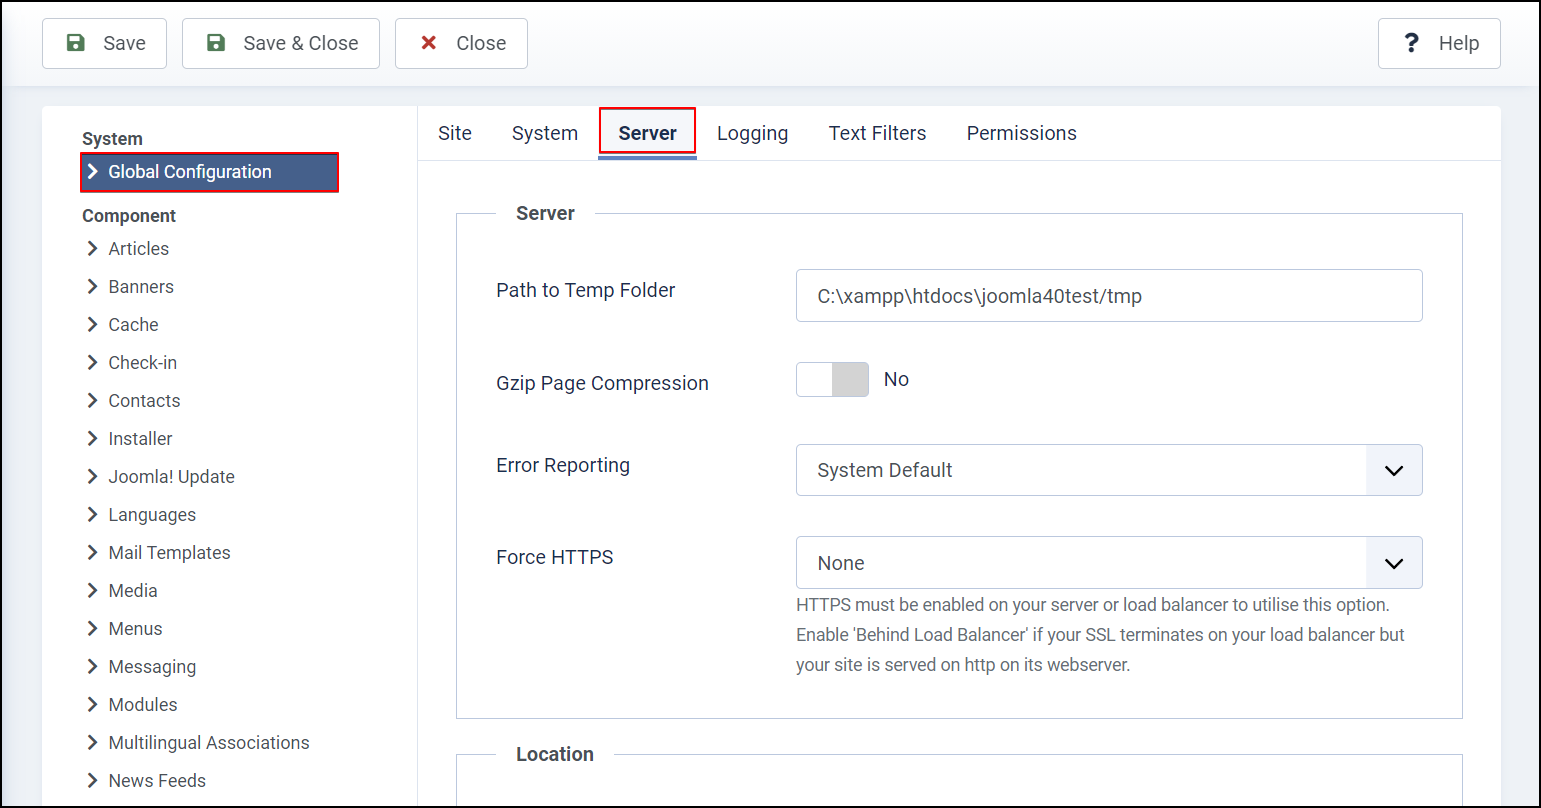
Task: Click chevron icon beside Global Configuration
Action: click(93, 172)
